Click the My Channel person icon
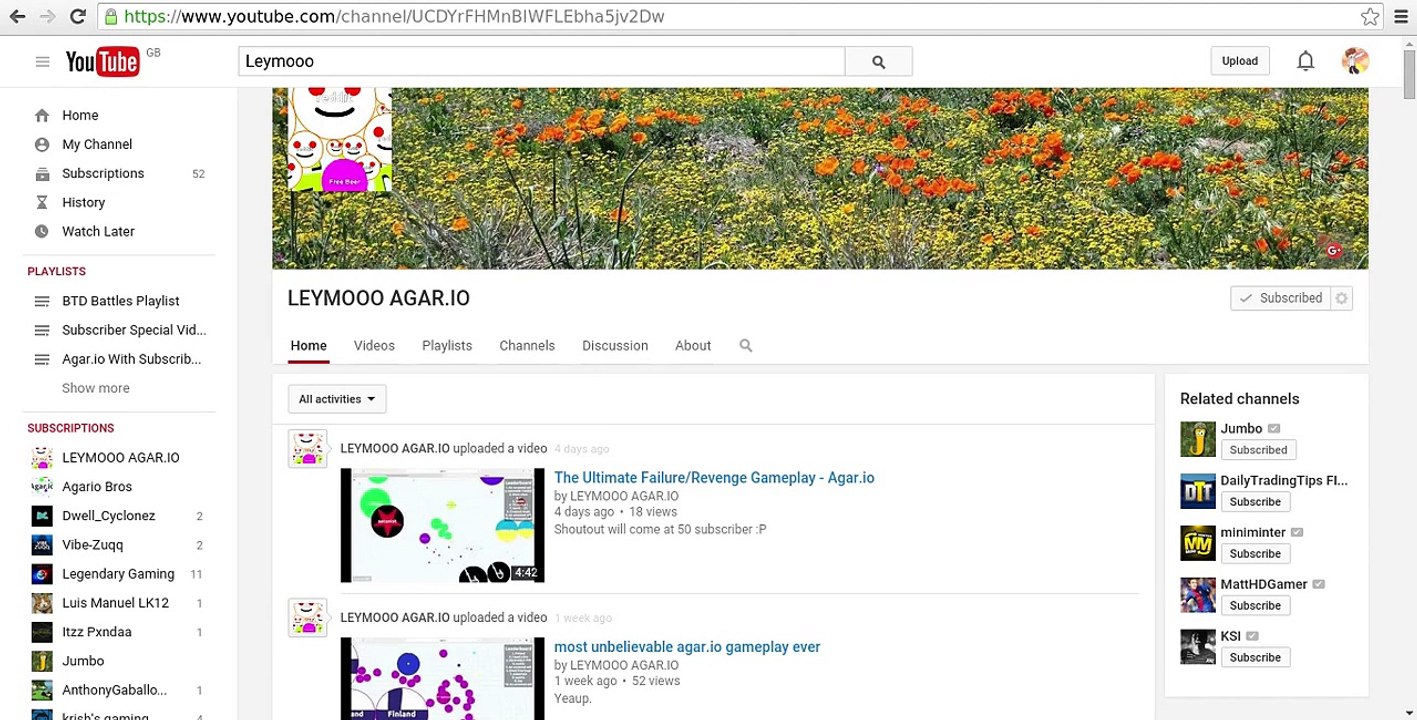The height and width of the screenshot is (720, 1417). point(42,144)
